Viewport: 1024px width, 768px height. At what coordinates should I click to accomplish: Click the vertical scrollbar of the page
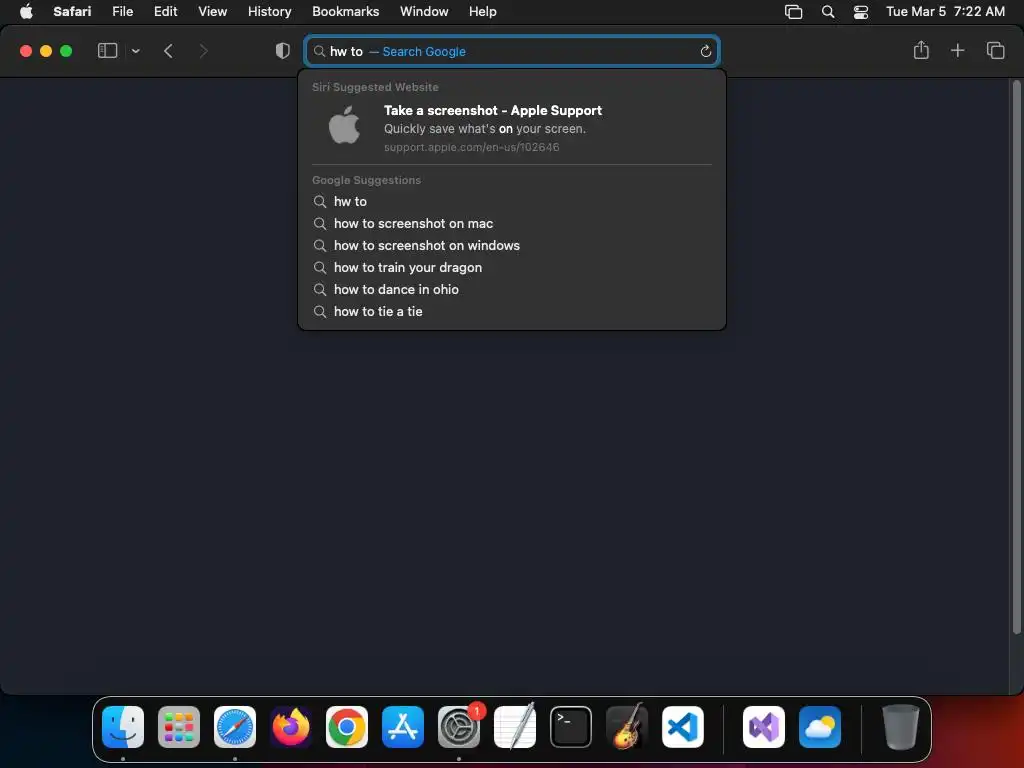pos(1016,357)
